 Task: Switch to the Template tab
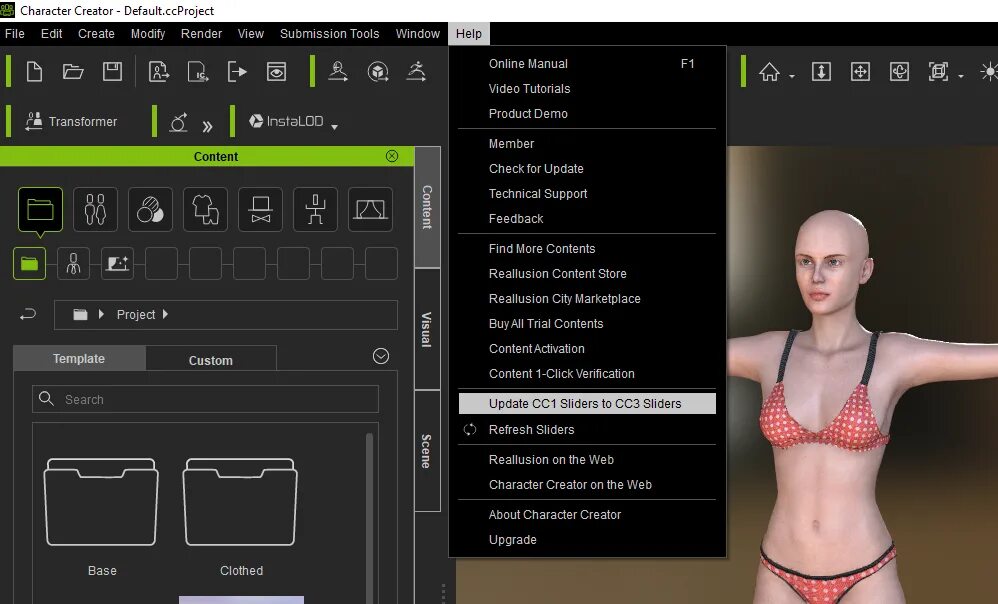point(79,358)
